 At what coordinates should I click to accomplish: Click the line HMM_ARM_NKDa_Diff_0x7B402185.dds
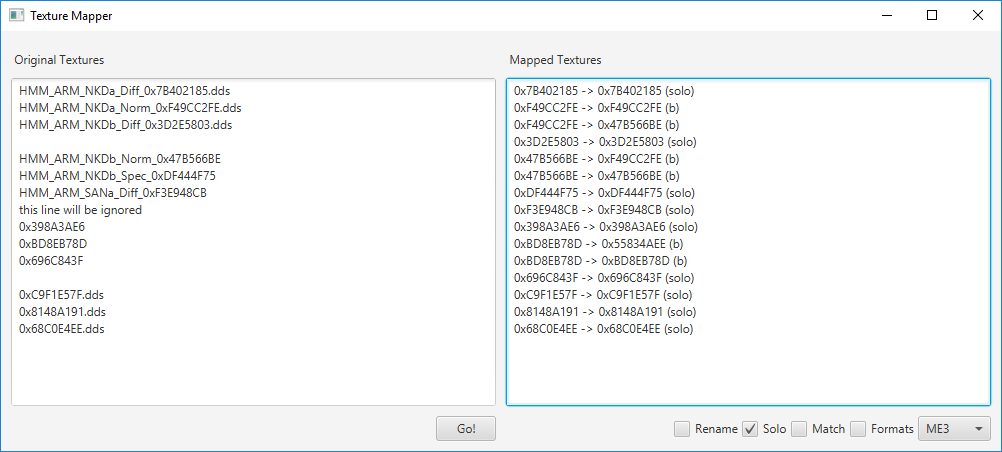pos(121,91)
